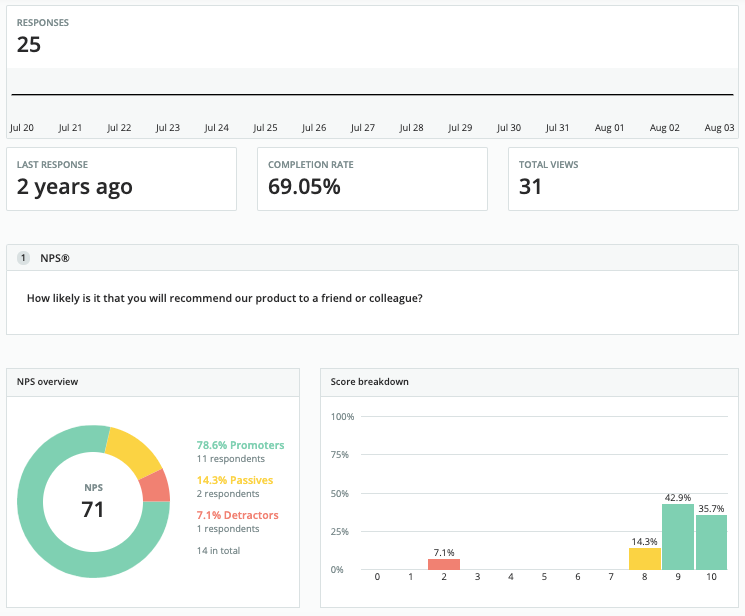Click the 11 respondents text
This screenshot has width=745, height=616.
coord(231,459)
